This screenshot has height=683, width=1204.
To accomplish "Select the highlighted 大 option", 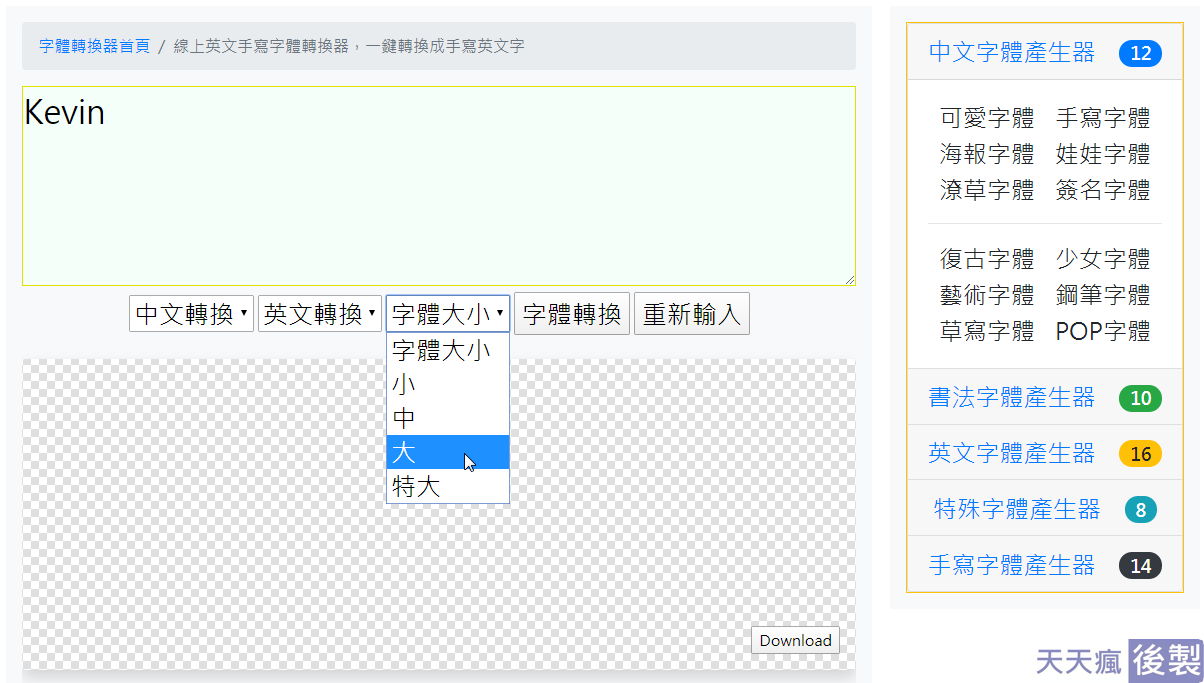I will [448, 452].
